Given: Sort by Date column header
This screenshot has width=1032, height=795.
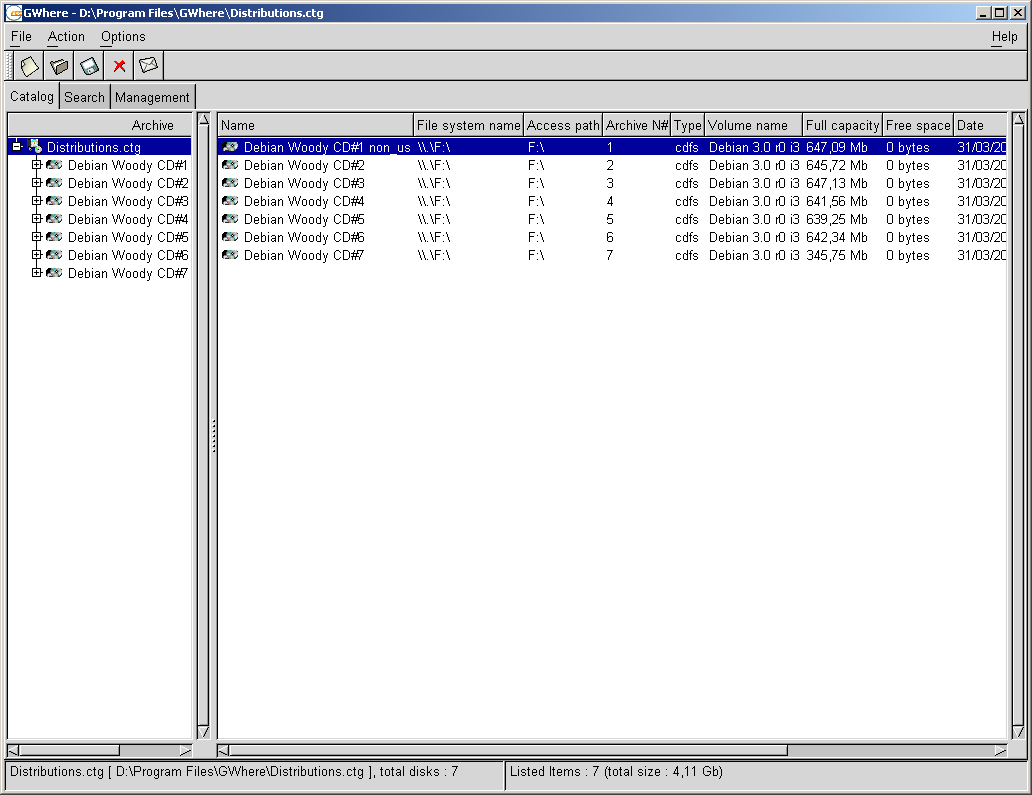Looking at the screenshot, I should [980, 125].
